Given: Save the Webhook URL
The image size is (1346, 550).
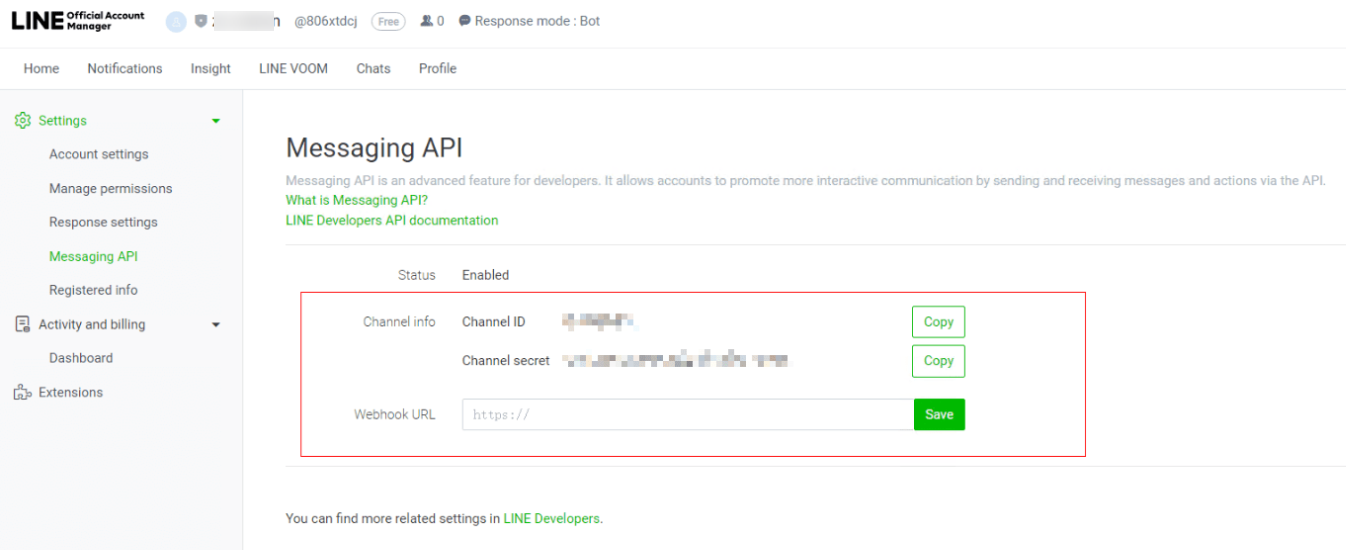Looking at the screenshot, I should (939, 415).
